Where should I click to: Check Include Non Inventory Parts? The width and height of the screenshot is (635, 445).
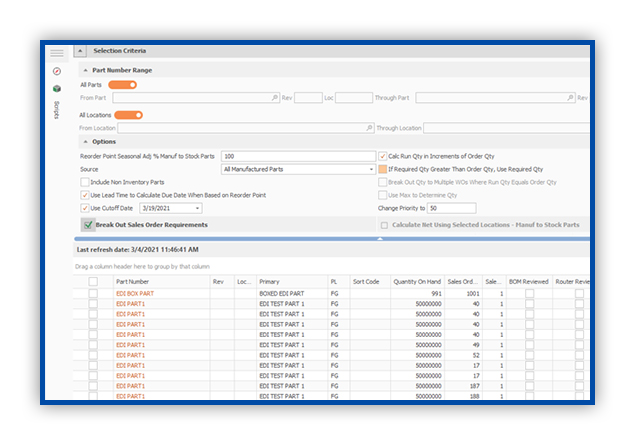85,182
